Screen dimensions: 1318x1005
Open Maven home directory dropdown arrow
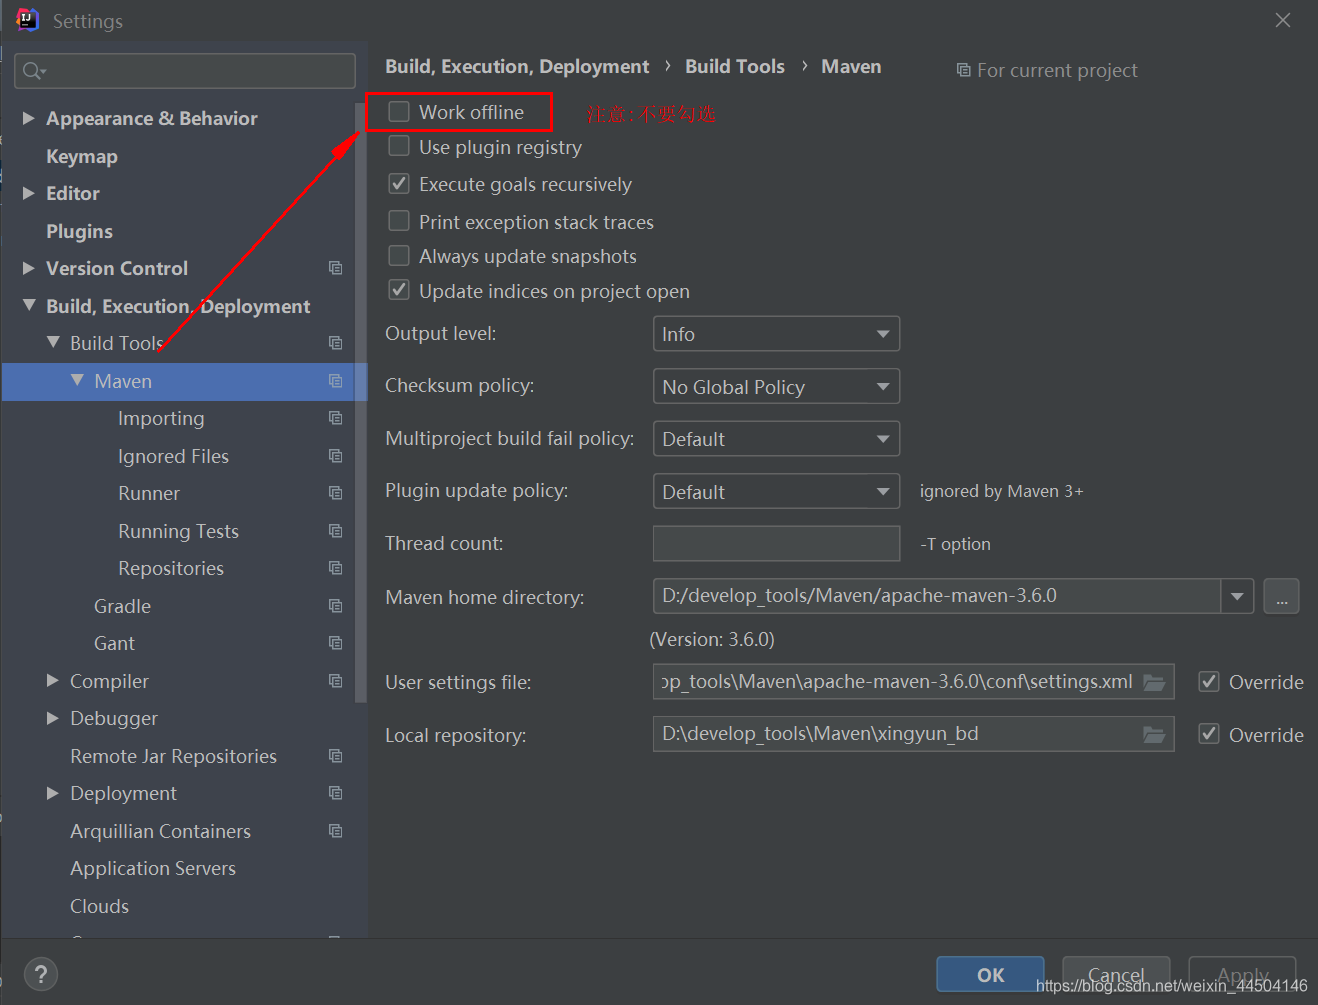(x=1237, y=596)
